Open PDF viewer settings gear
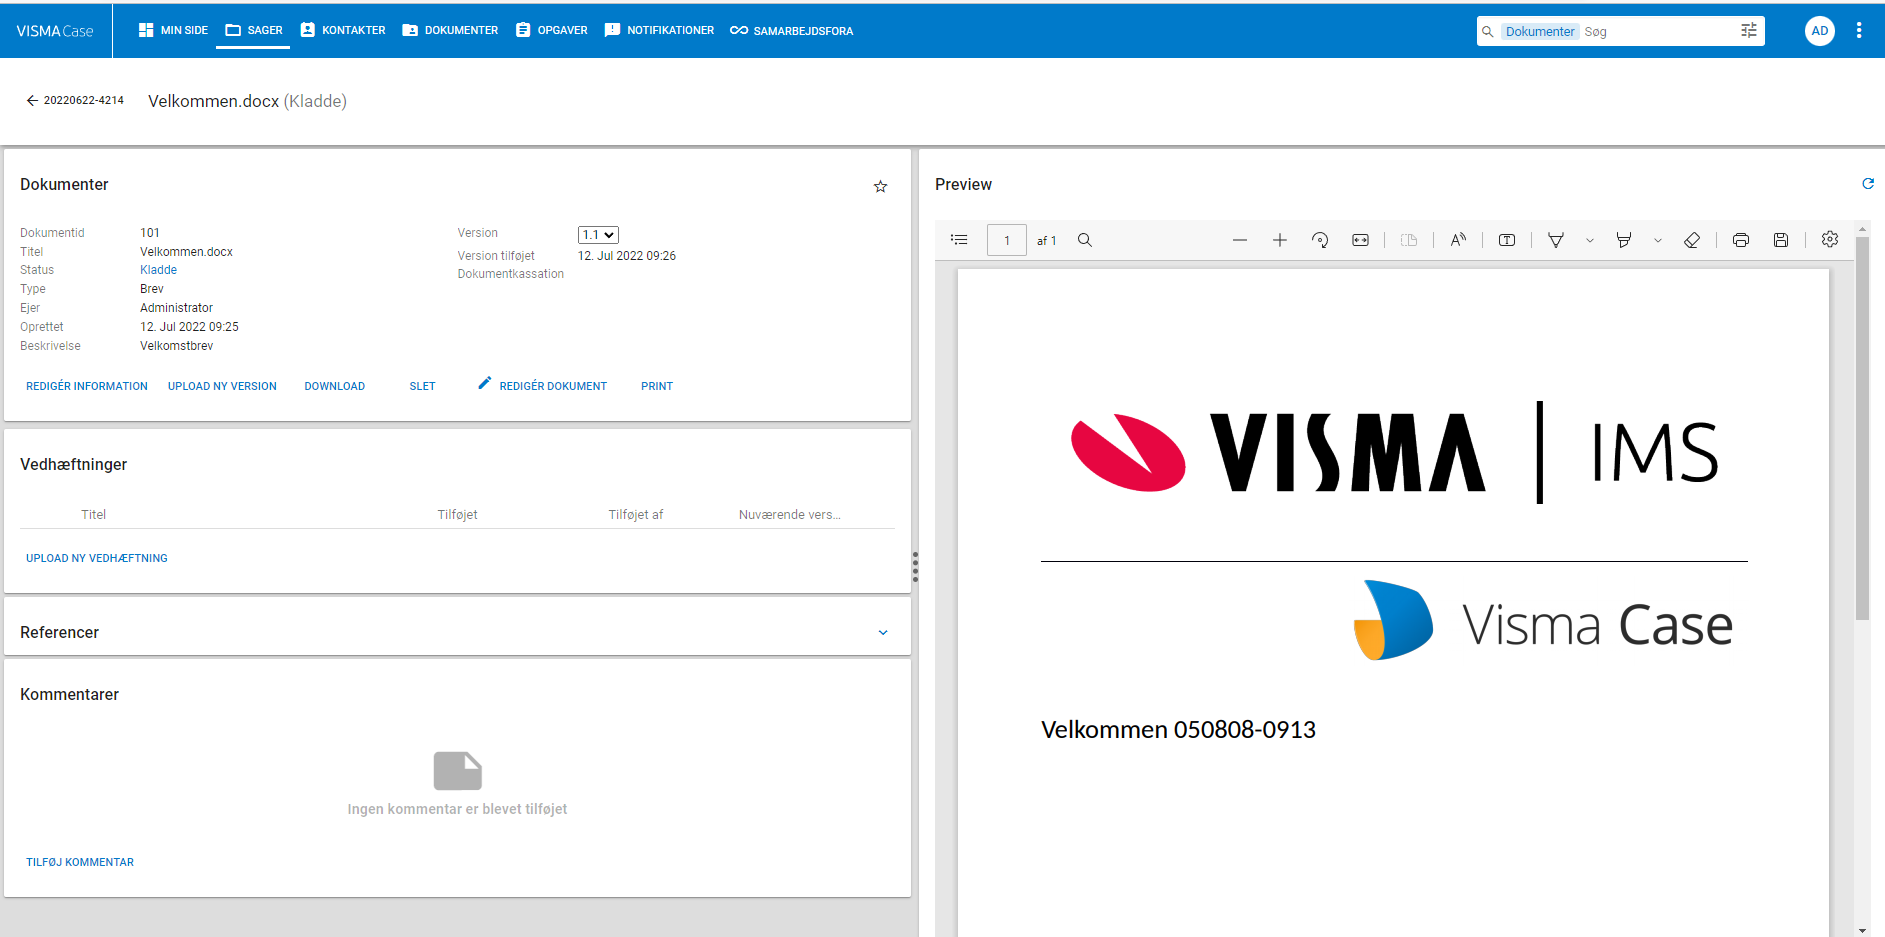Viewport: 1885px width, 937px height. pos(1830,239)
